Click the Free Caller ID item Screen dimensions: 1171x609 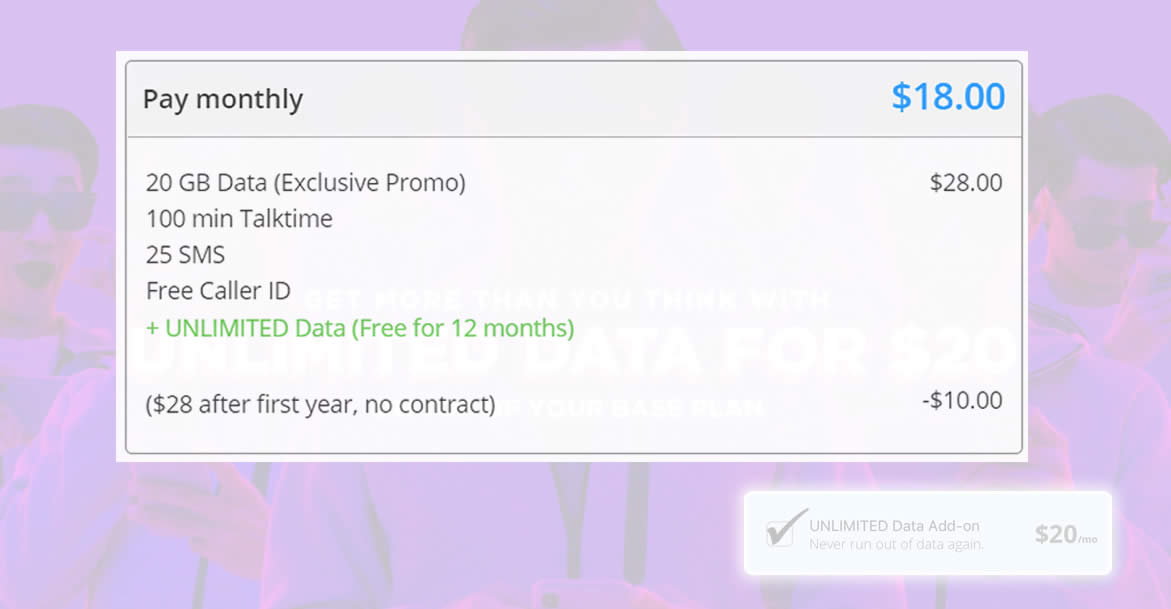[x=218, y=291]
